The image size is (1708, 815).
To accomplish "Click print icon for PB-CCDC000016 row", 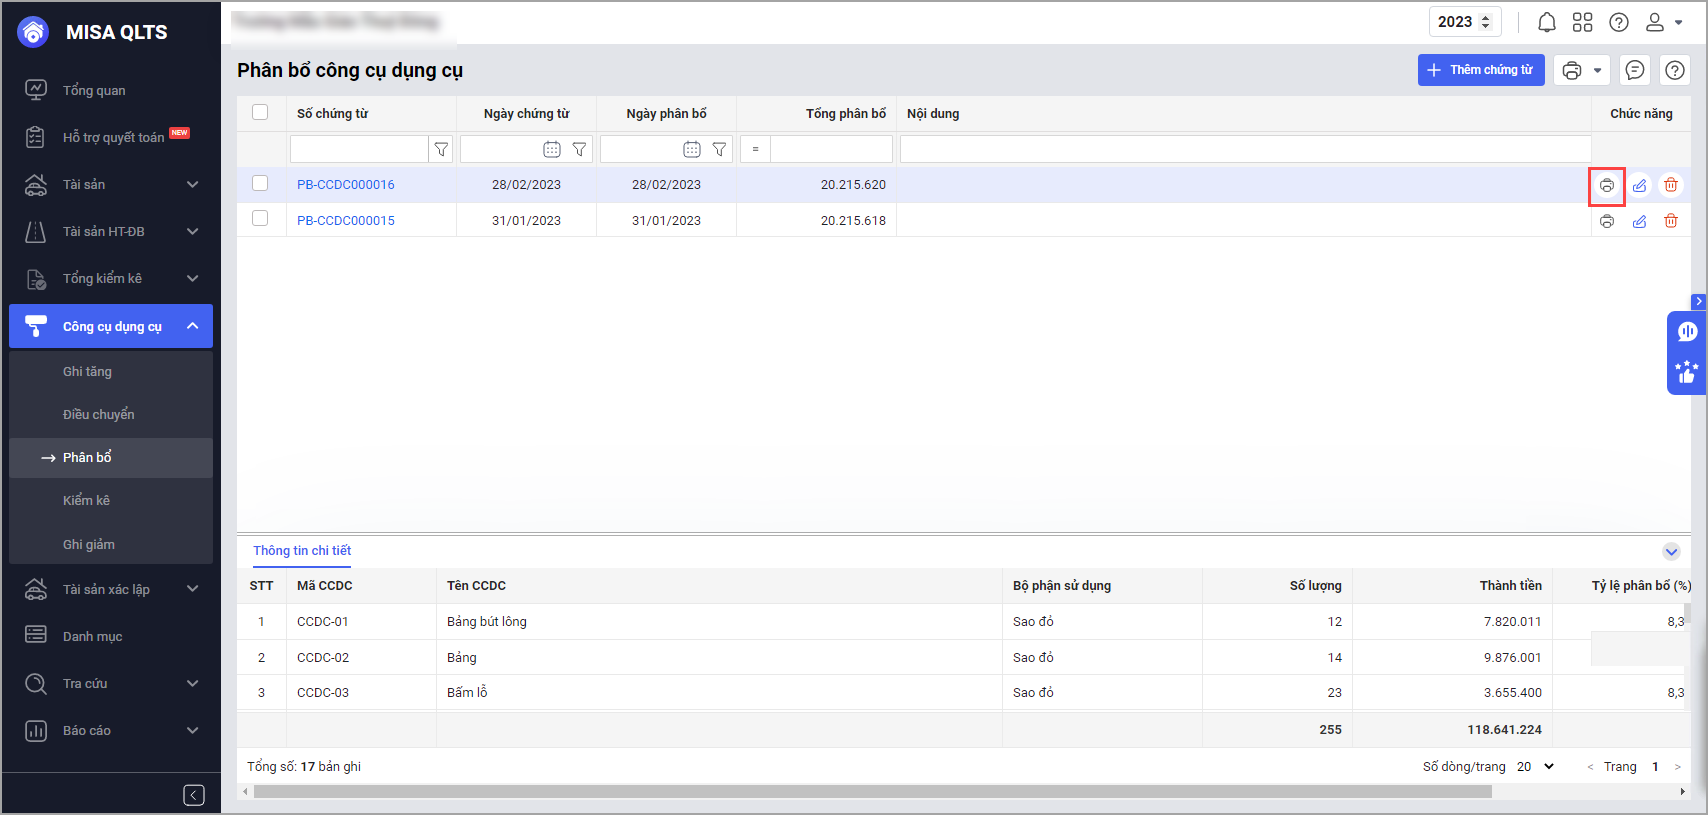I will pyautogui.click(x=1606, y=185).
